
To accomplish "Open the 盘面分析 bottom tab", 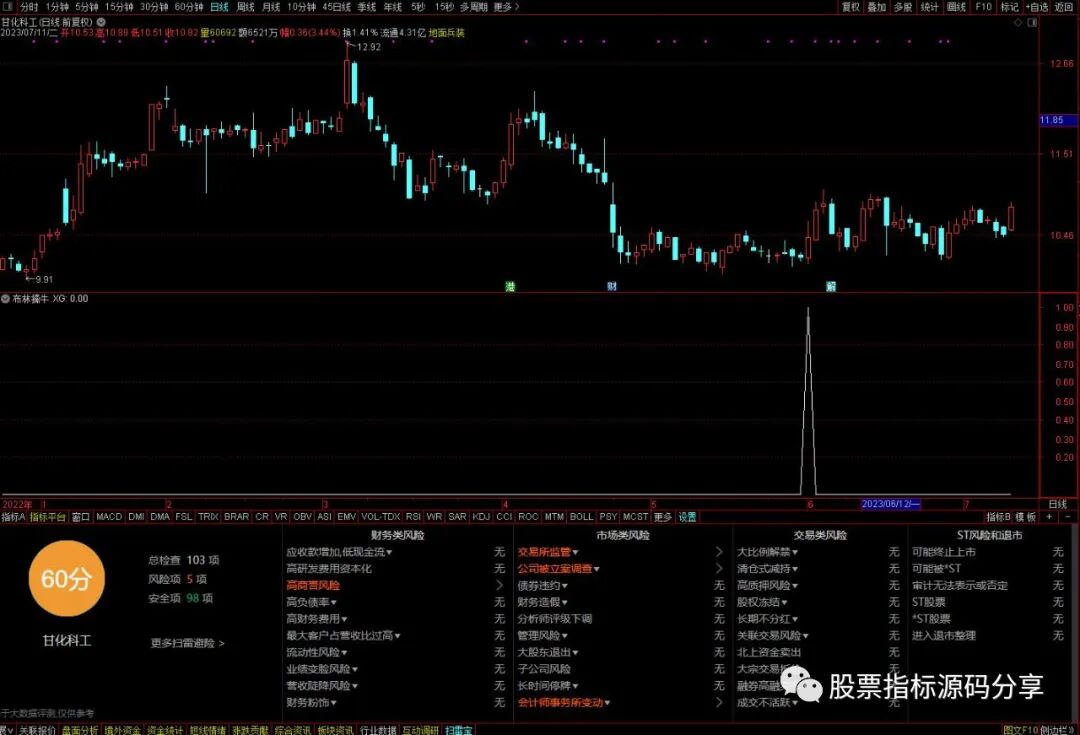I will [80, 730].
